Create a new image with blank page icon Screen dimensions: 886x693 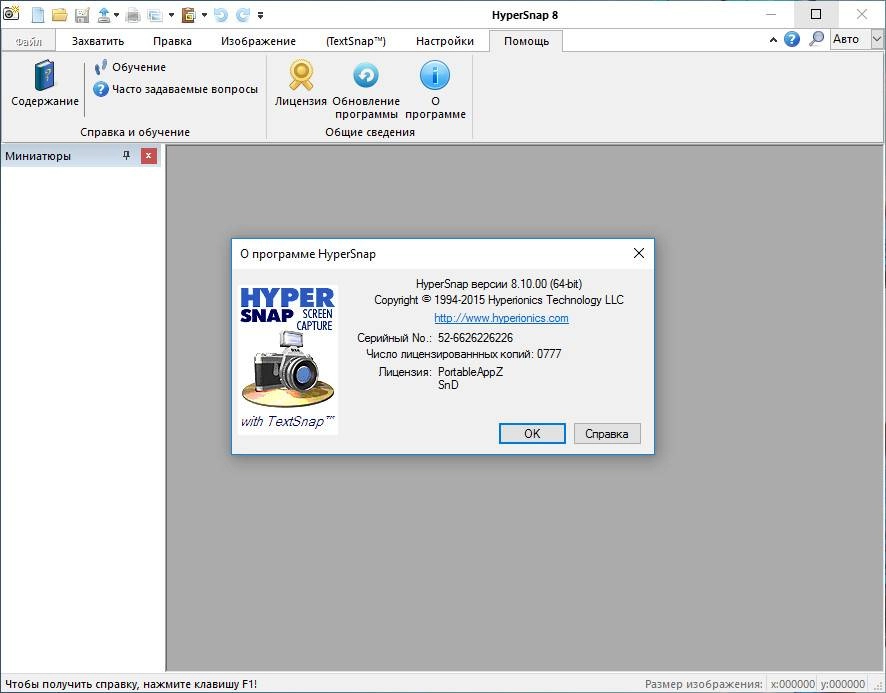(x=38, y=15)
